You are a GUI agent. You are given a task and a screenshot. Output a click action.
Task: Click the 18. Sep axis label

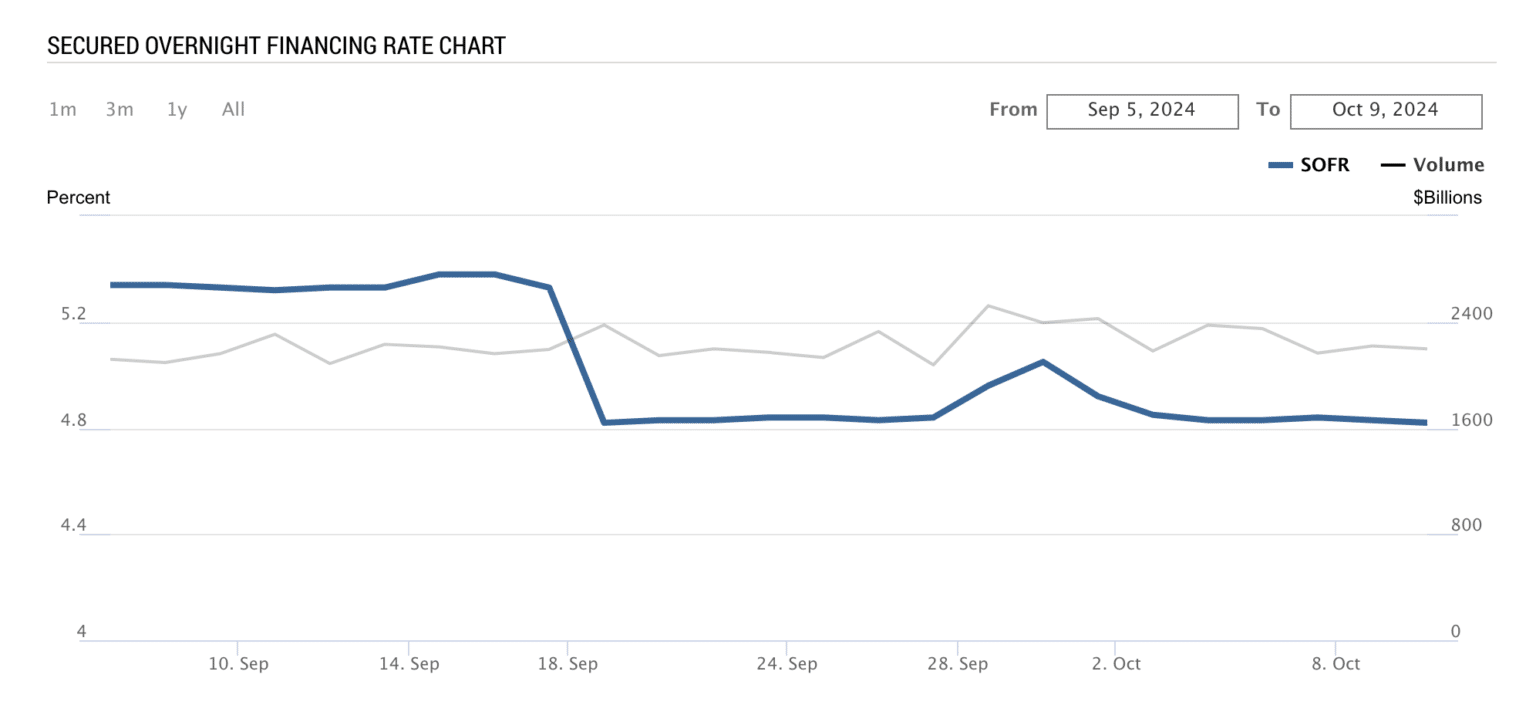[x=567, y=664]
